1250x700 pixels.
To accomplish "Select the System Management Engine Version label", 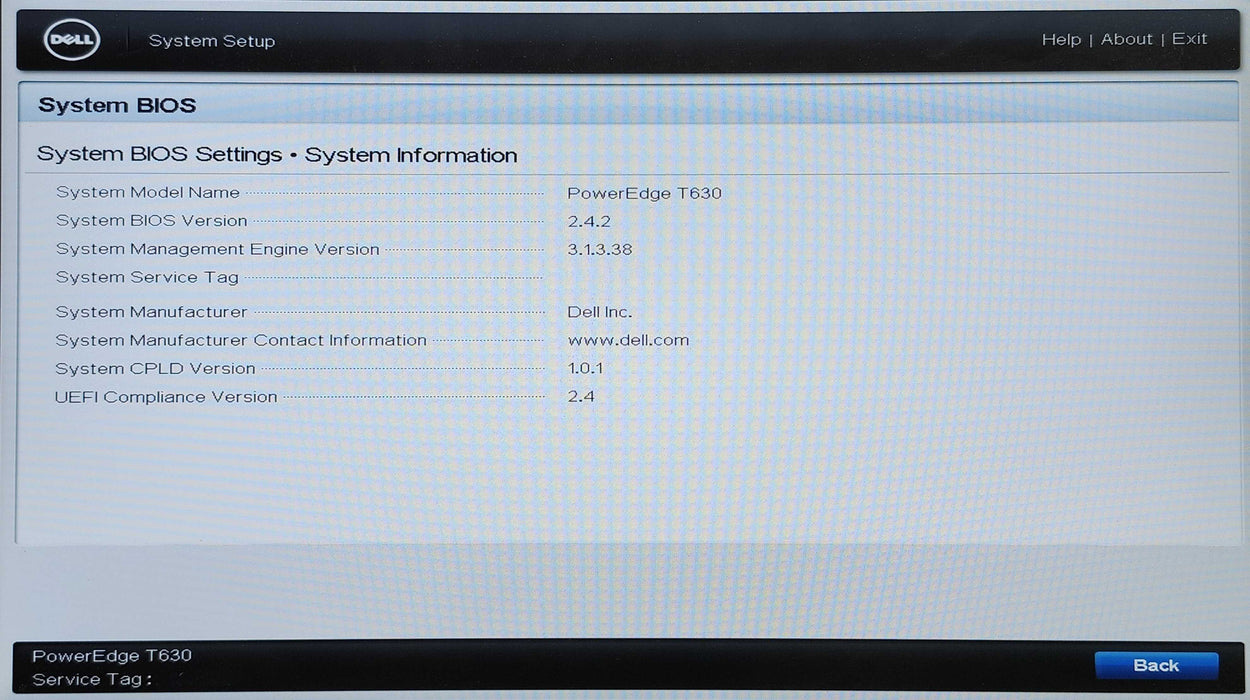I will (x=218, y=249).
